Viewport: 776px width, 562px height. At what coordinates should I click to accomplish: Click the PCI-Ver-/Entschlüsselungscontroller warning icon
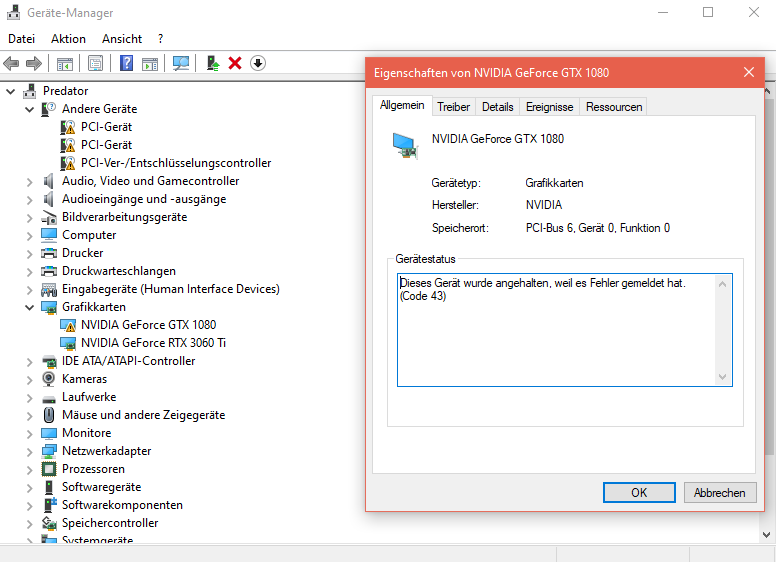pos(68,163)
